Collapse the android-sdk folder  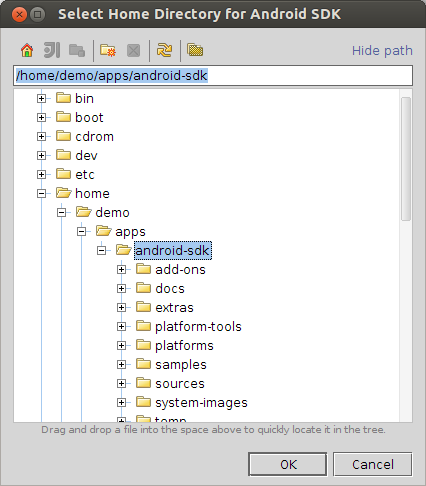tap(101, 250)
